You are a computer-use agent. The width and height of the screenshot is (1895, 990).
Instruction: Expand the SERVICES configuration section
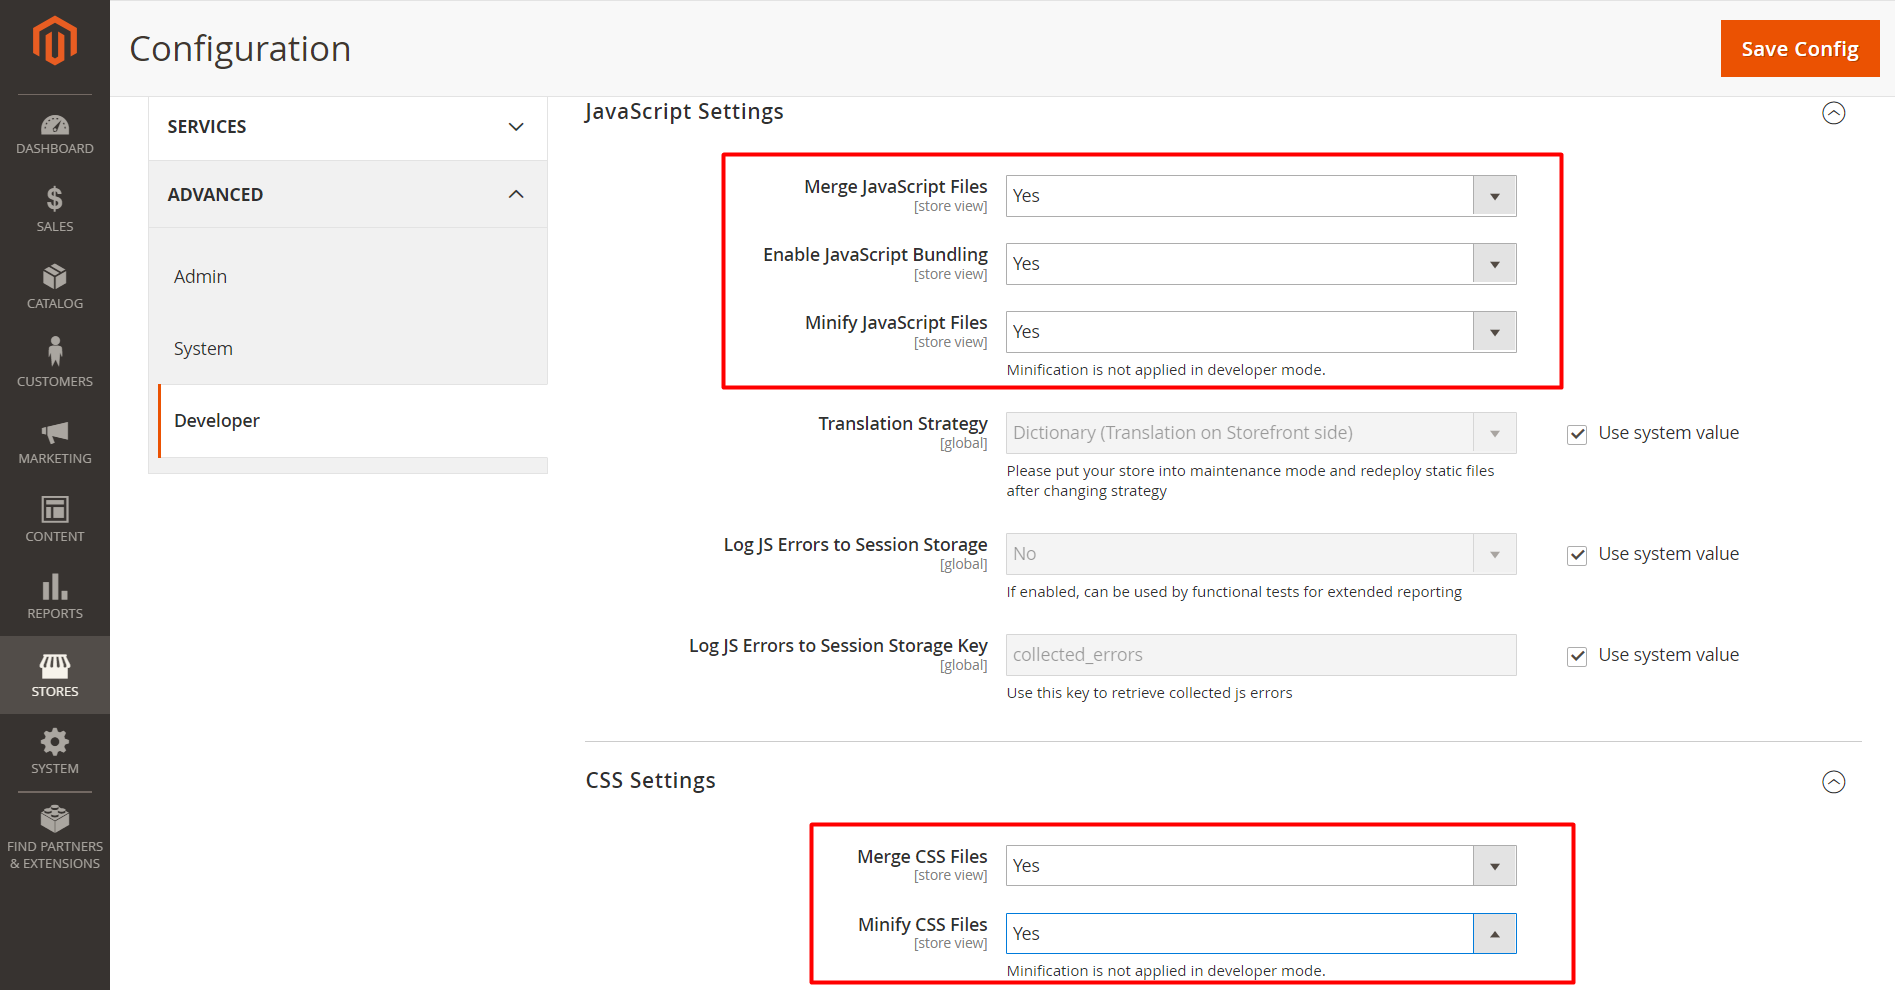[346, 127]
